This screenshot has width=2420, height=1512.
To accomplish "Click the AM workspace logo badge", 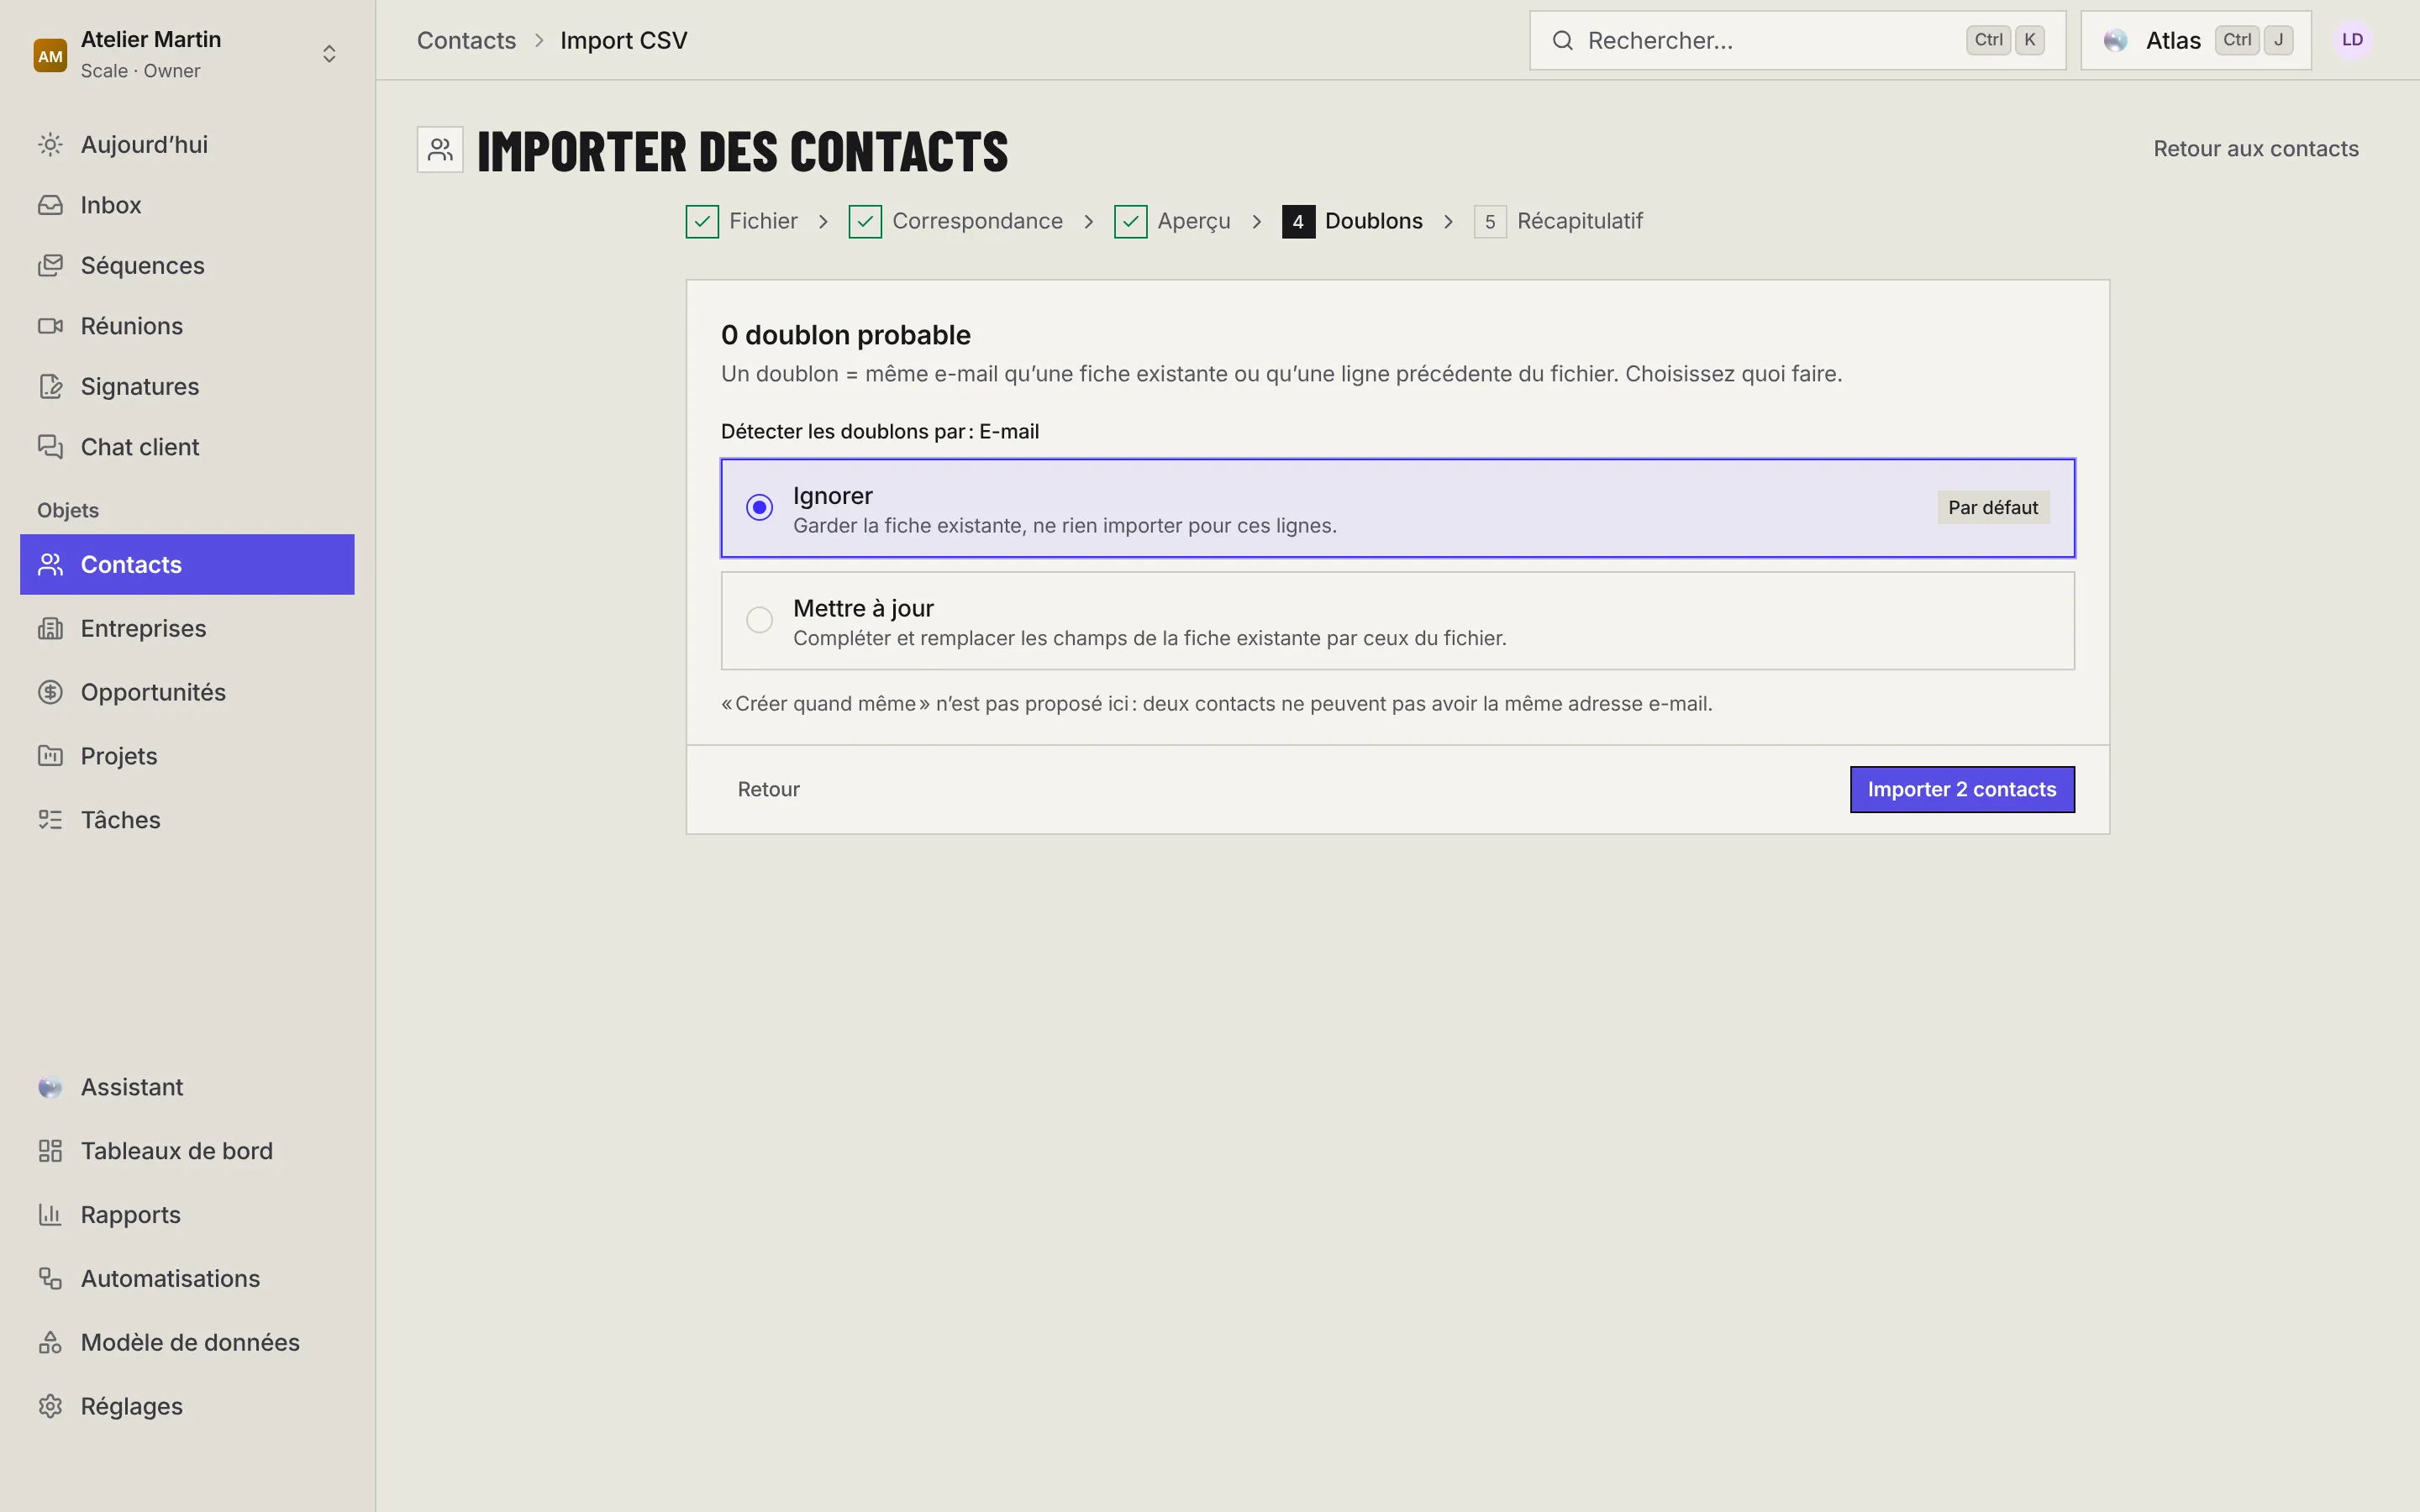I will (50, 55).
